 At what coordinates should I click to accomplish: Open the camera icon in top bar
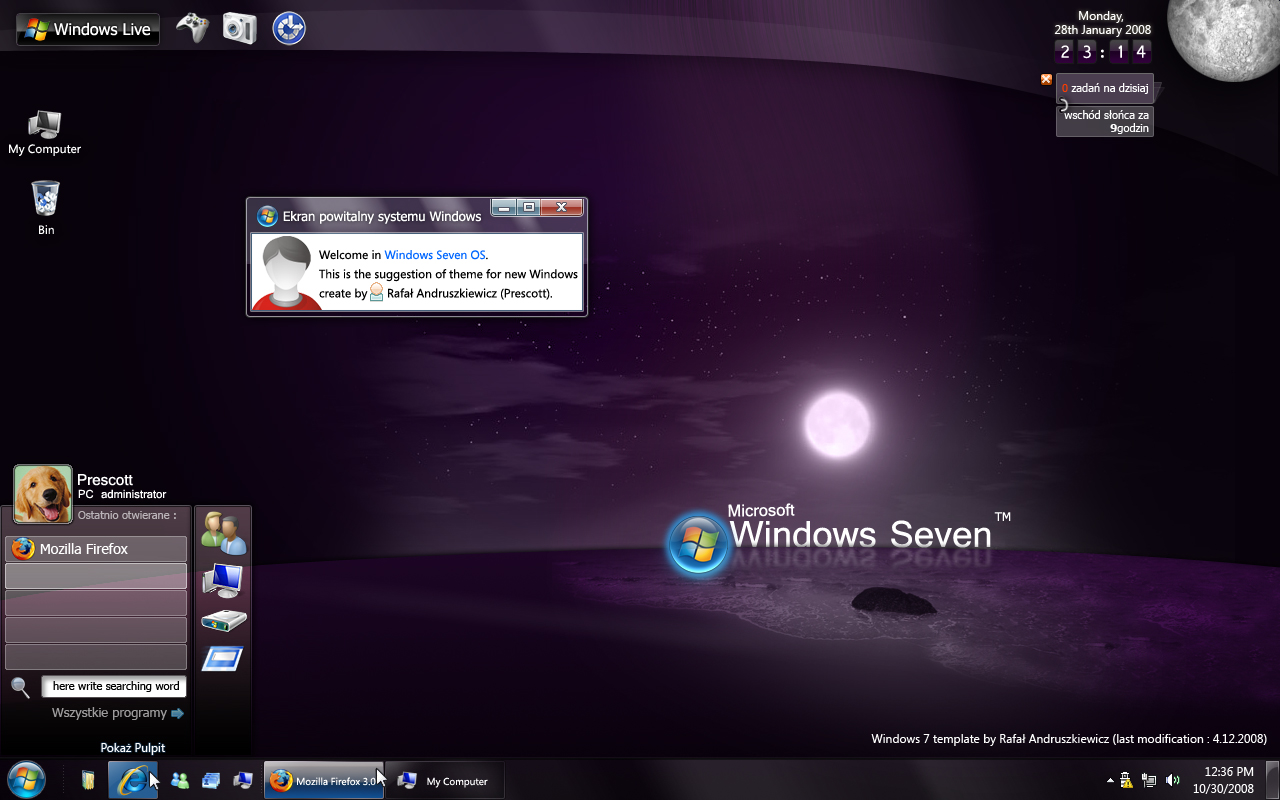coord(239,28)
